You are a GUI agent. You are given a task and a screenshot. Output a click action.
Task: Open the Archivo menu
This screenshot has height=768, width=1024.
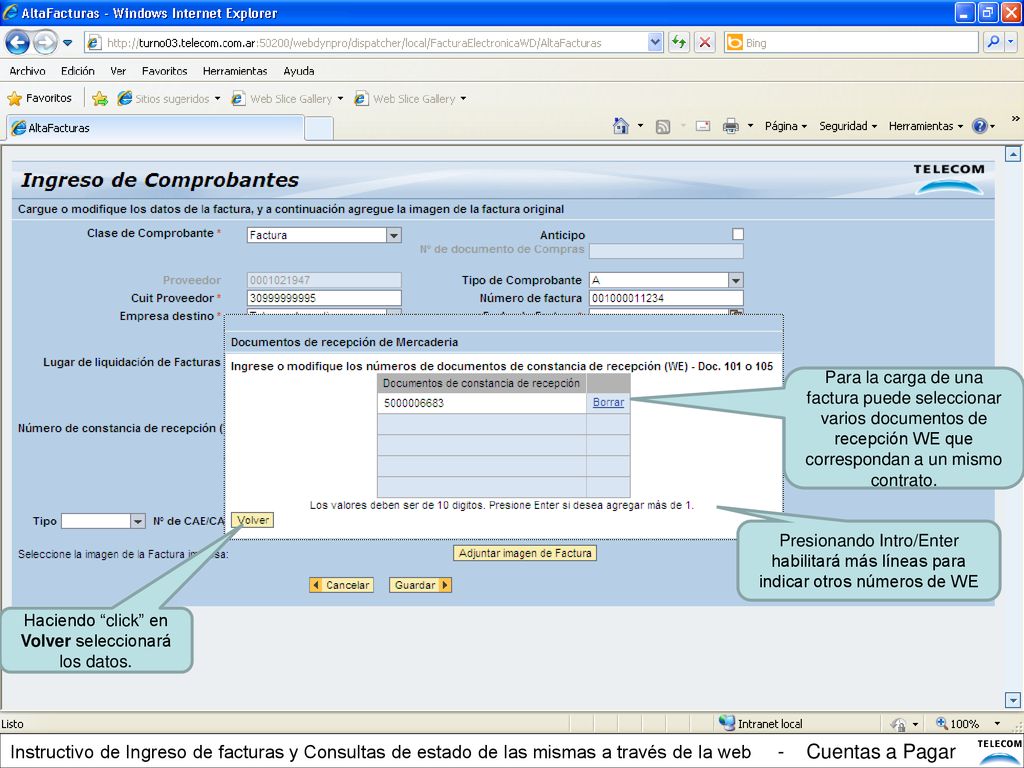point(27,71)
